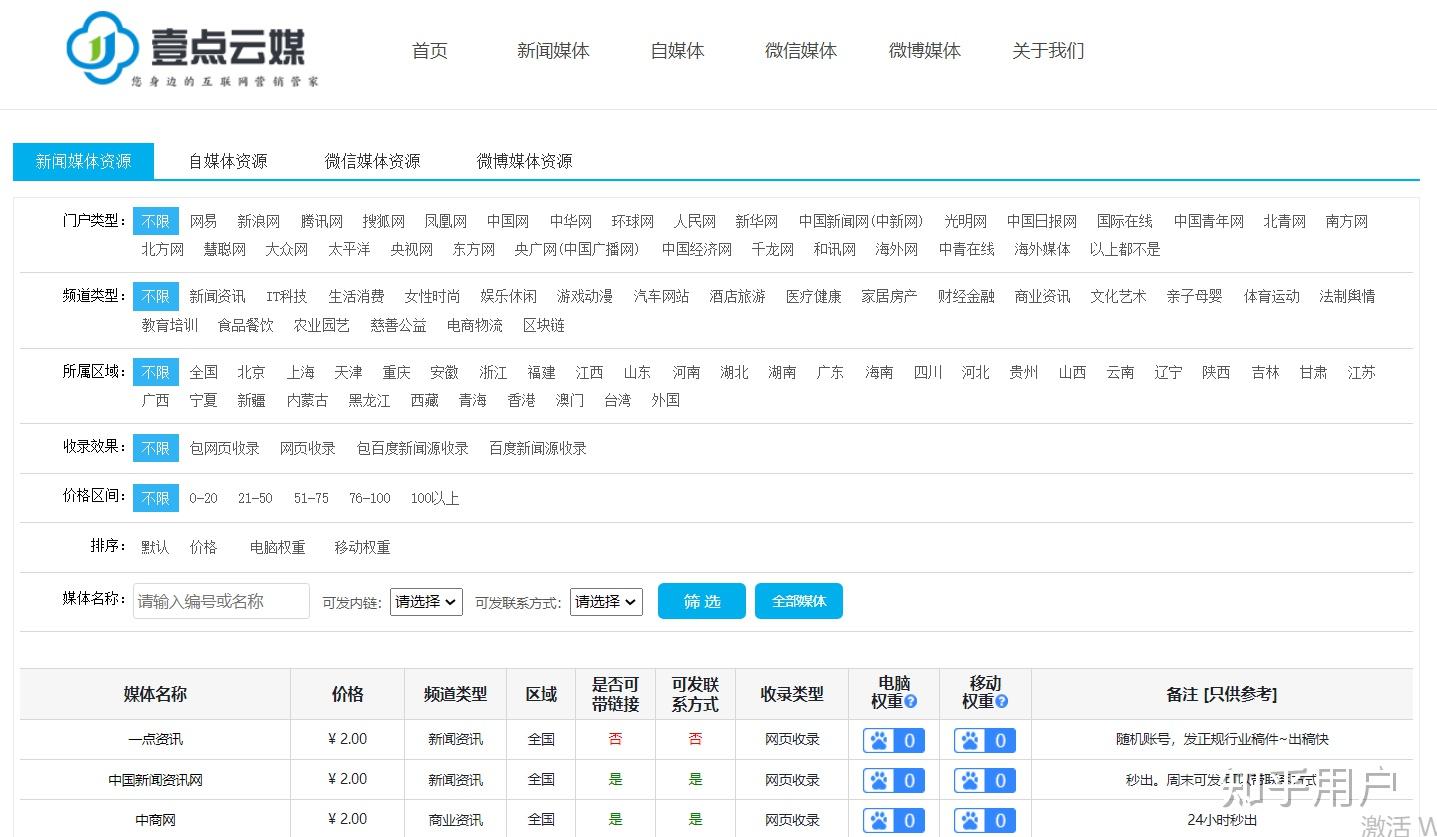This screenshot has width=1437, height=837.
Task: Click 移动权重 paw badge for 中商网
Action: (985, 821)
